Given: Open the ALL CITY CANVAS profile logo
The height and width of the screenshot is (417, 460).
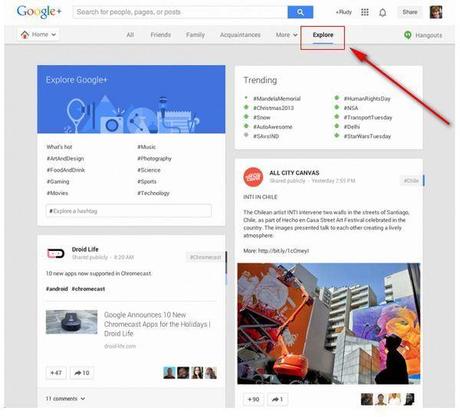Looking at the screenshot, I should 253,177.
